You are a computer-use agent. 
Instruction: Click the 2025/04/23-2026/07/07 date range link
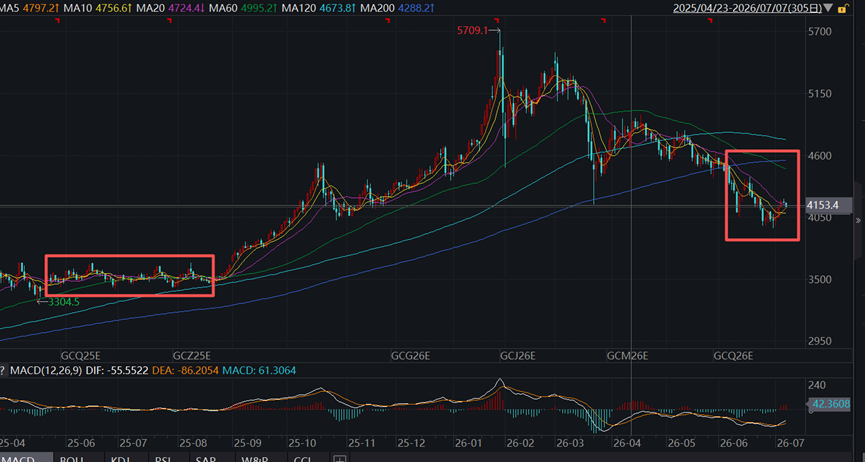[747, 8]
